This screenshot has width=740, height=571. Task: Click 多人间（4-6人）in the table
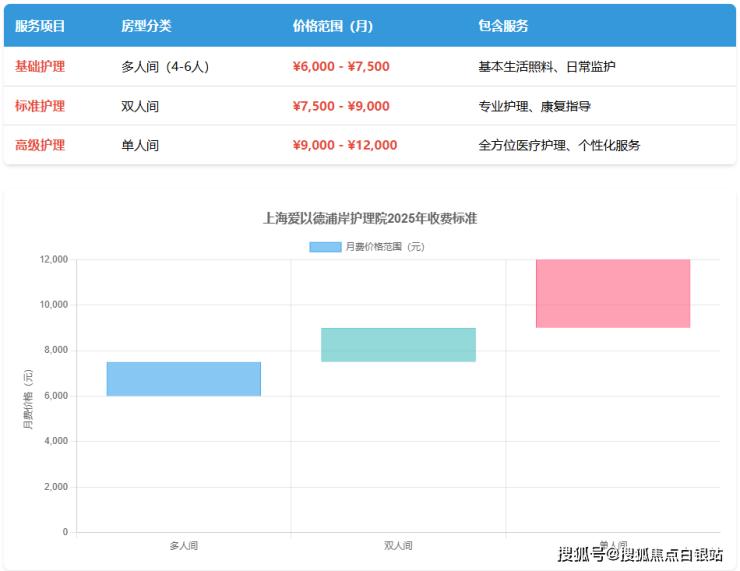[x=165, y=67]
